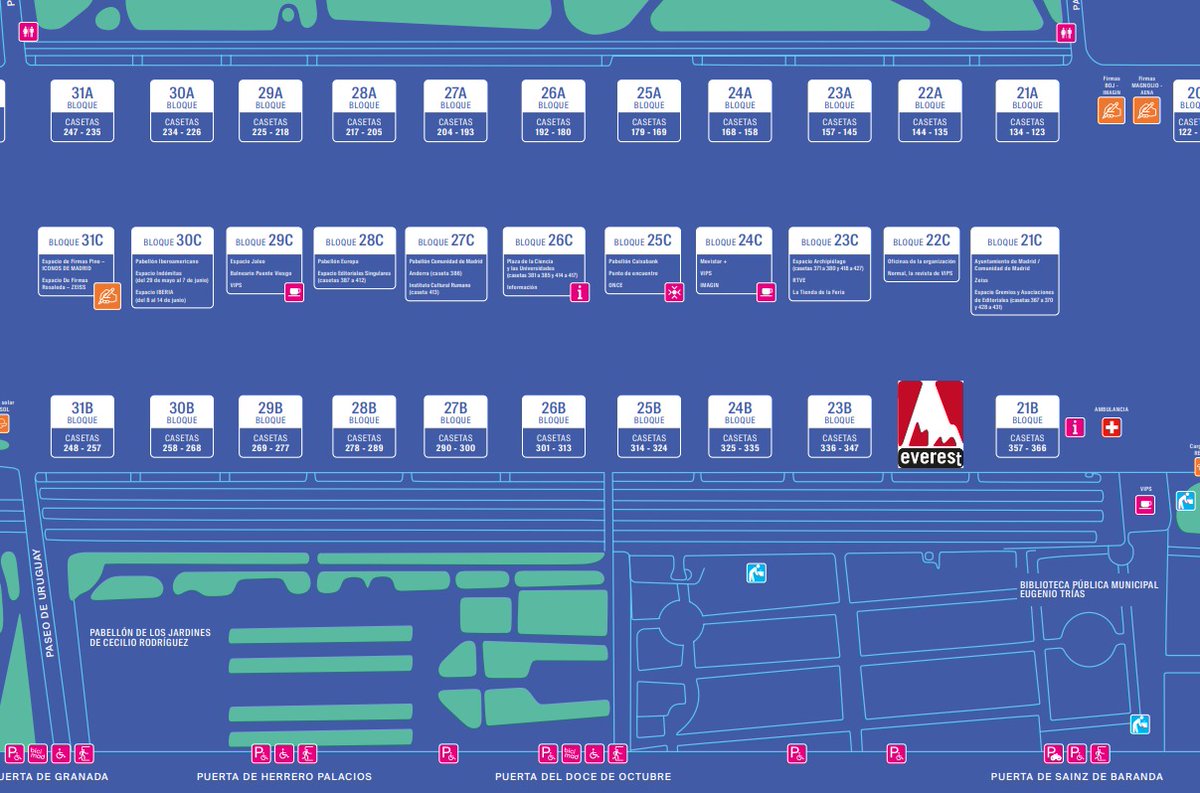
Task: Select the Firmas BOJ-IMAGIN signing icon
Action: (1111, 110)
